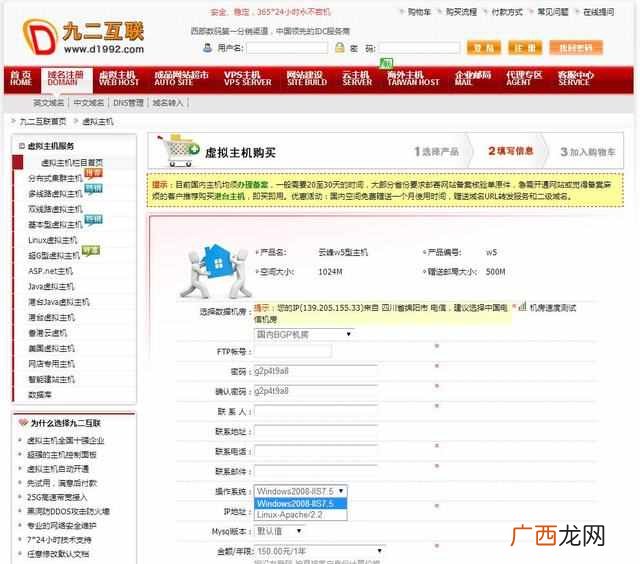640x564 pixels.
Task: Click 域名转入 in the sub-navigation
Action: tap(168, 103)
